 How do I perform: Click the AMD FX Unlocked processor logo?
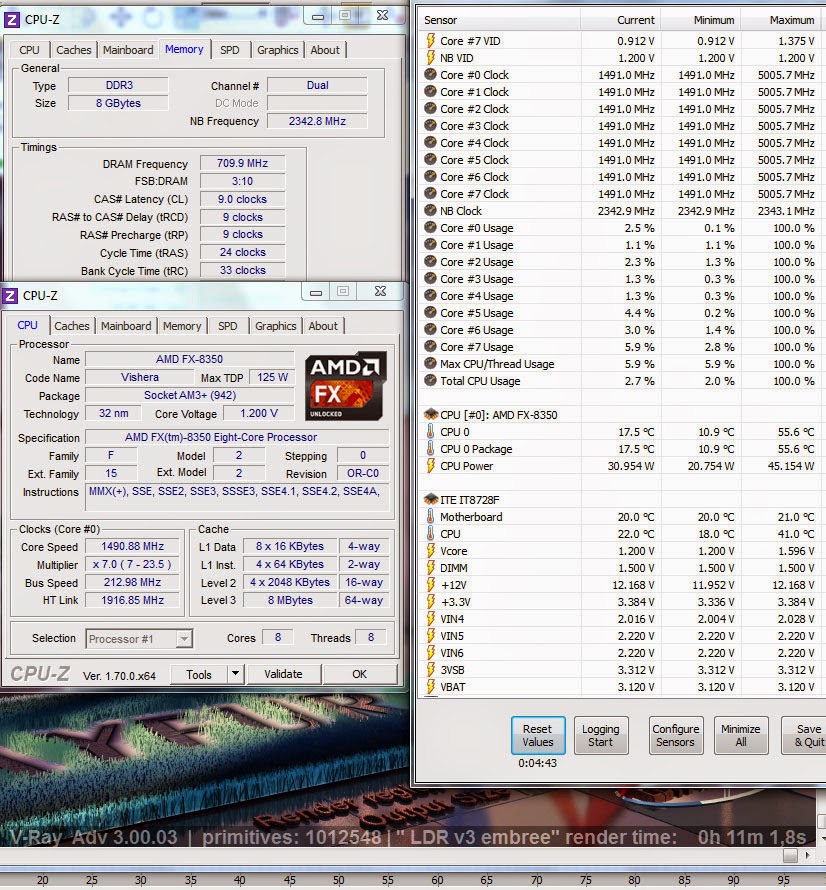pos(346,387)
